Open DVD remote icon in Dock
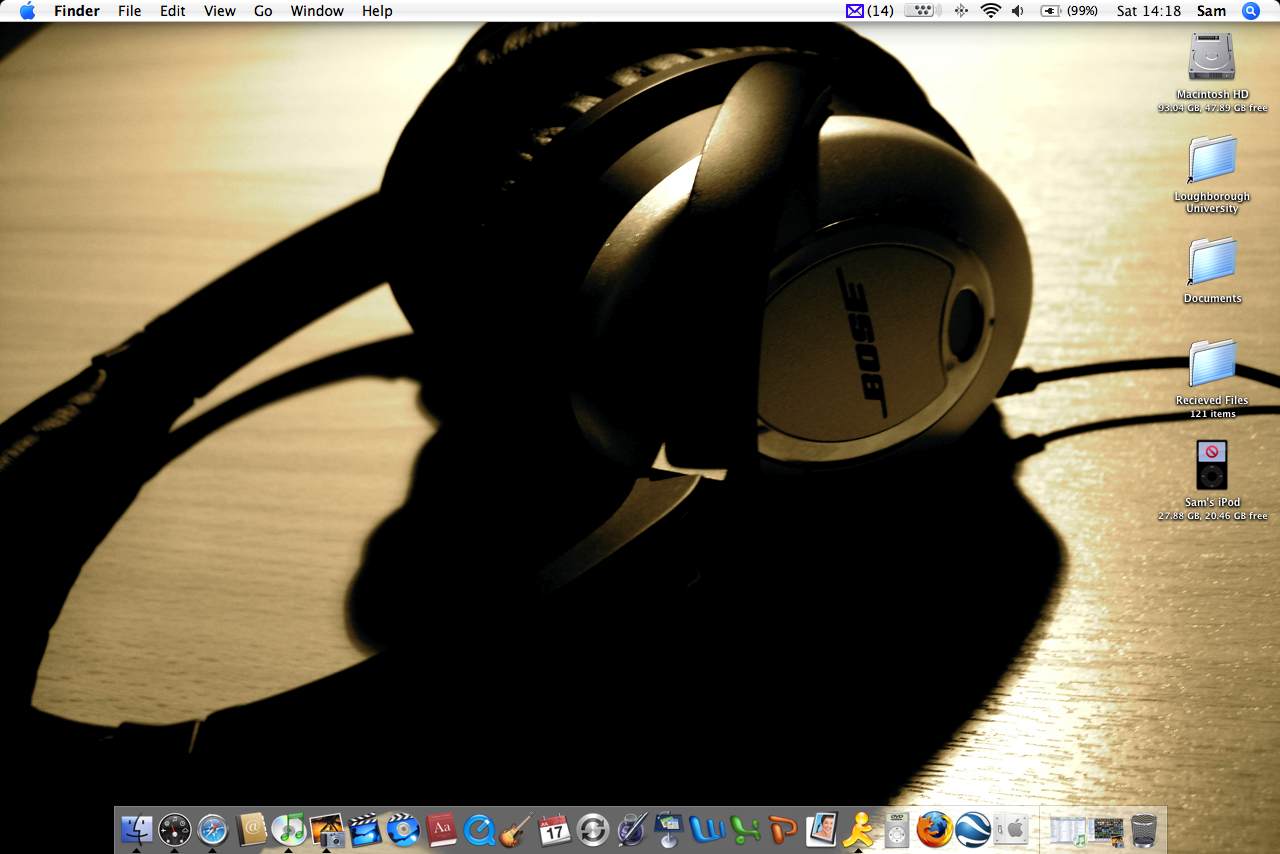Viewport: 1280px width, 854px height. tap(897, 829)
